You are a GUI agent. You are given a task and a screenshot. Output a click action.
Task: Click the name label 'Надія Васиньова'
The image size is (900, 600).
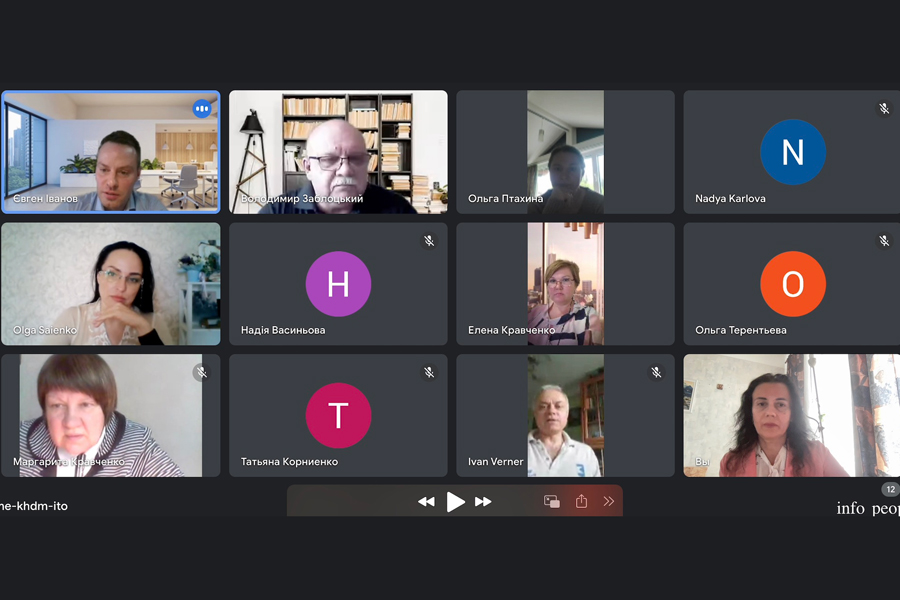[x=283, y=330]
